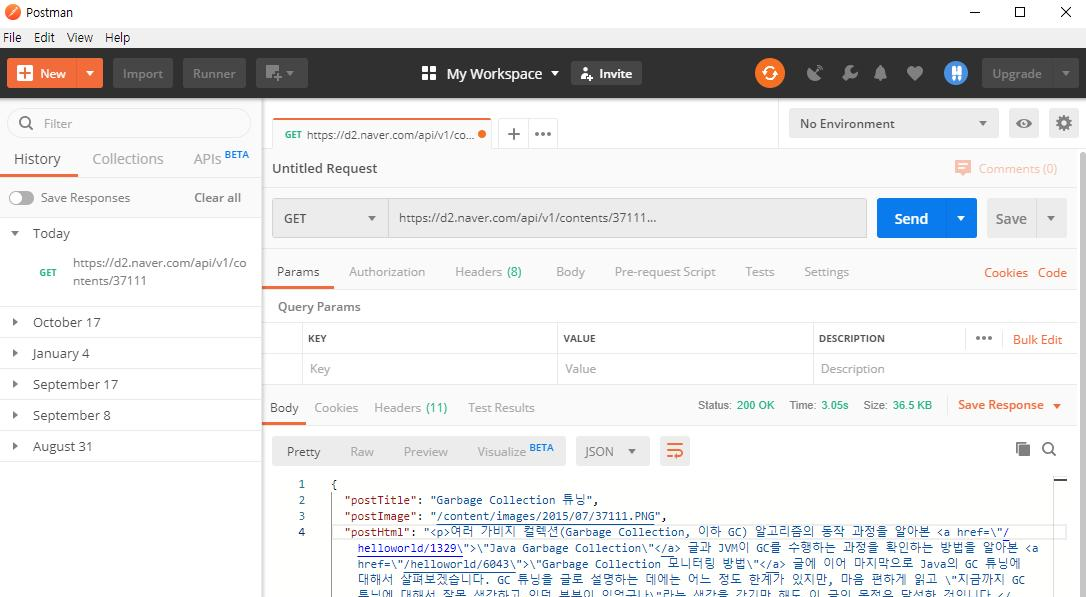Switch to response Headers (11) tab
The width and height of the screenshot is (1086, 597).
tap(411, 408)
